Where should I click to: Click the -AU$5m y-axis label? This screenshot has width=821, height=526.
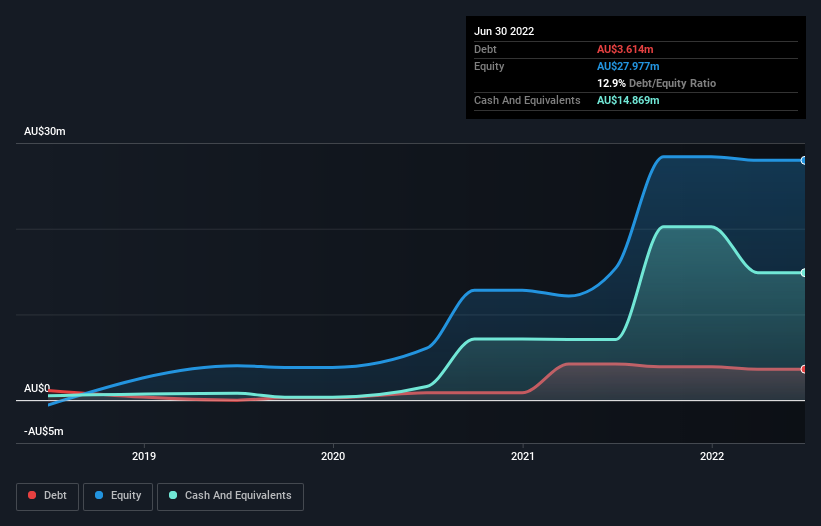43,431
